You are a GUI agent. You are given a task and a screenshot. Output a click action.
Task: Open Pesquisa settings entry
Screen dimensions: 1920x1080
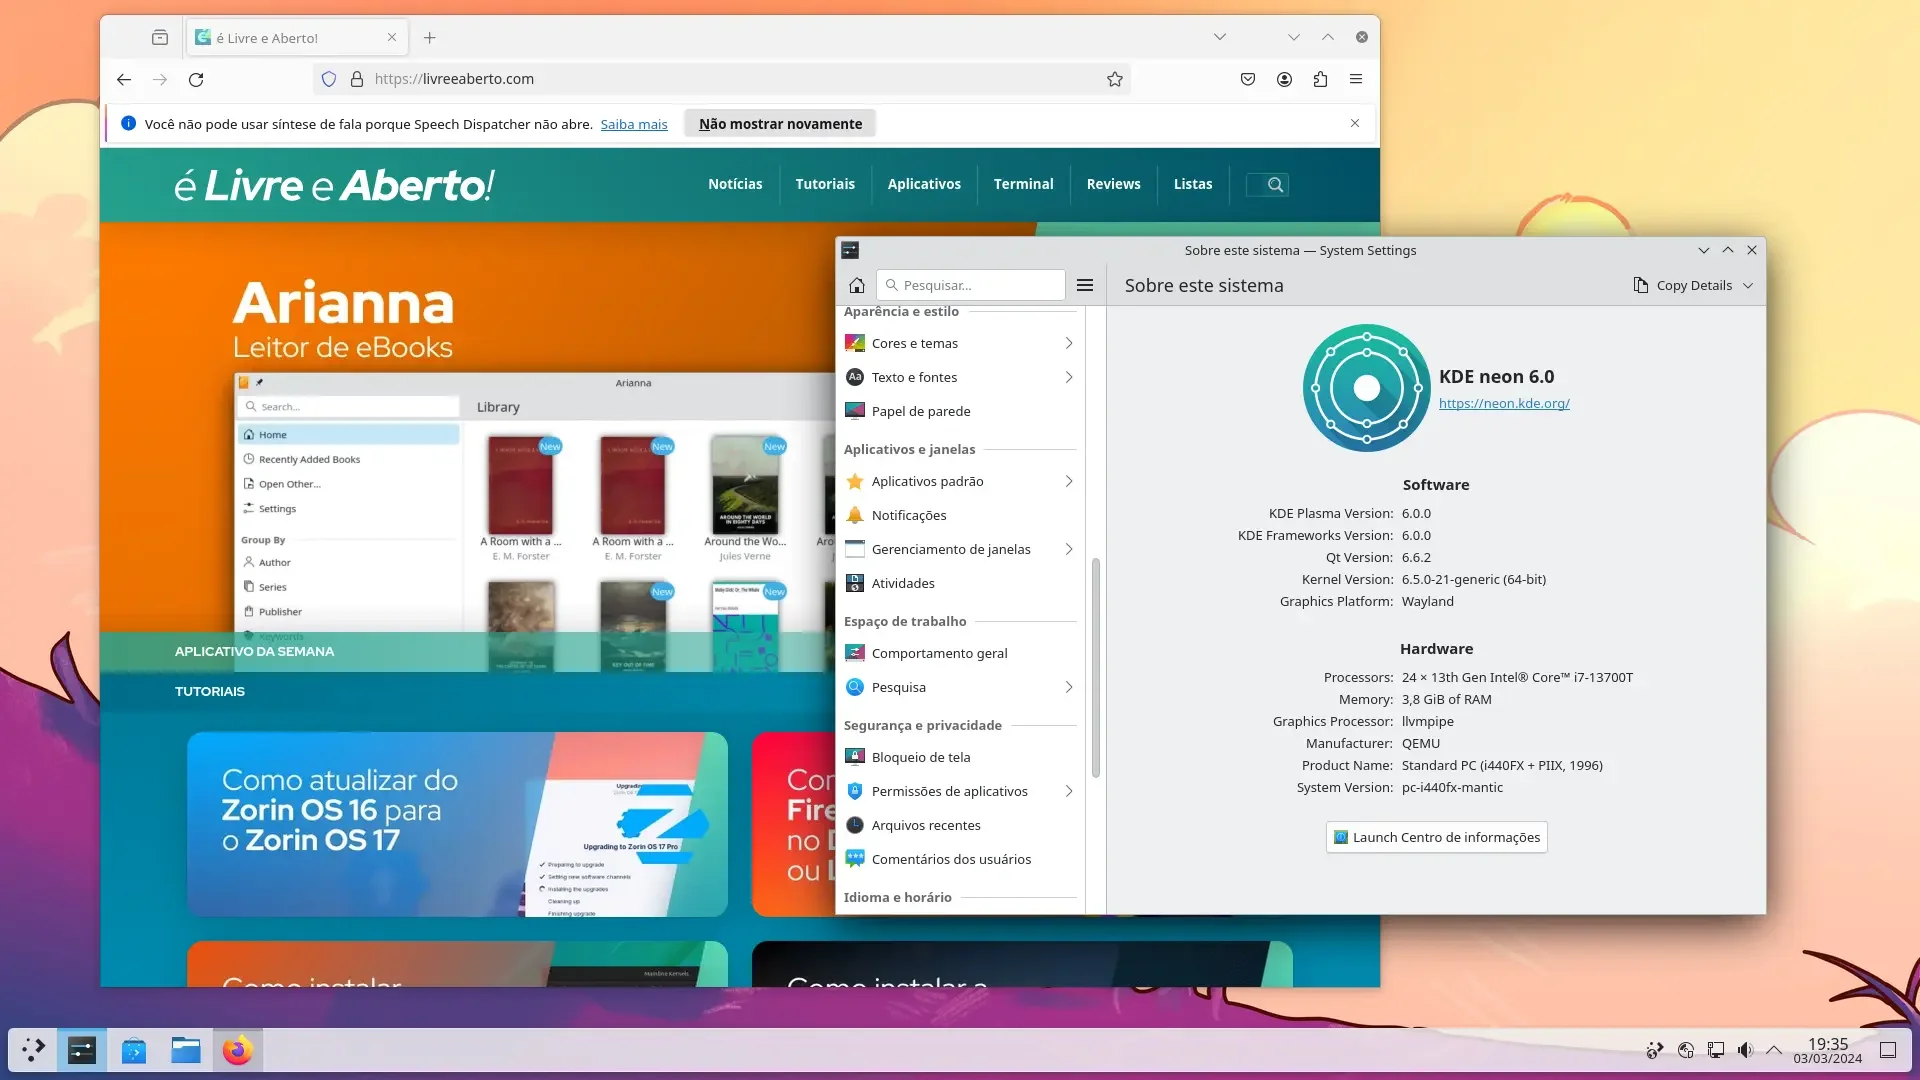[960, 687]
